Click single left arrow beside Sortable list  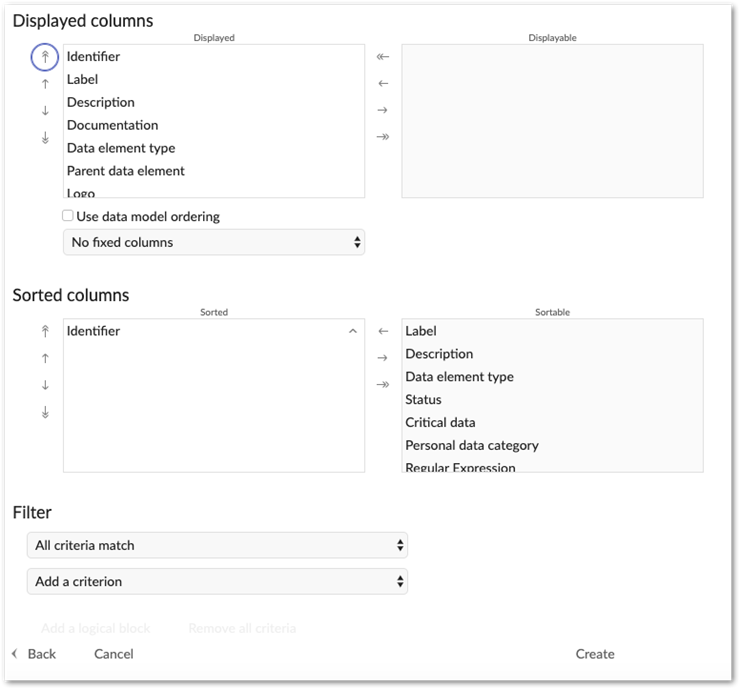(x=383, y=331)
